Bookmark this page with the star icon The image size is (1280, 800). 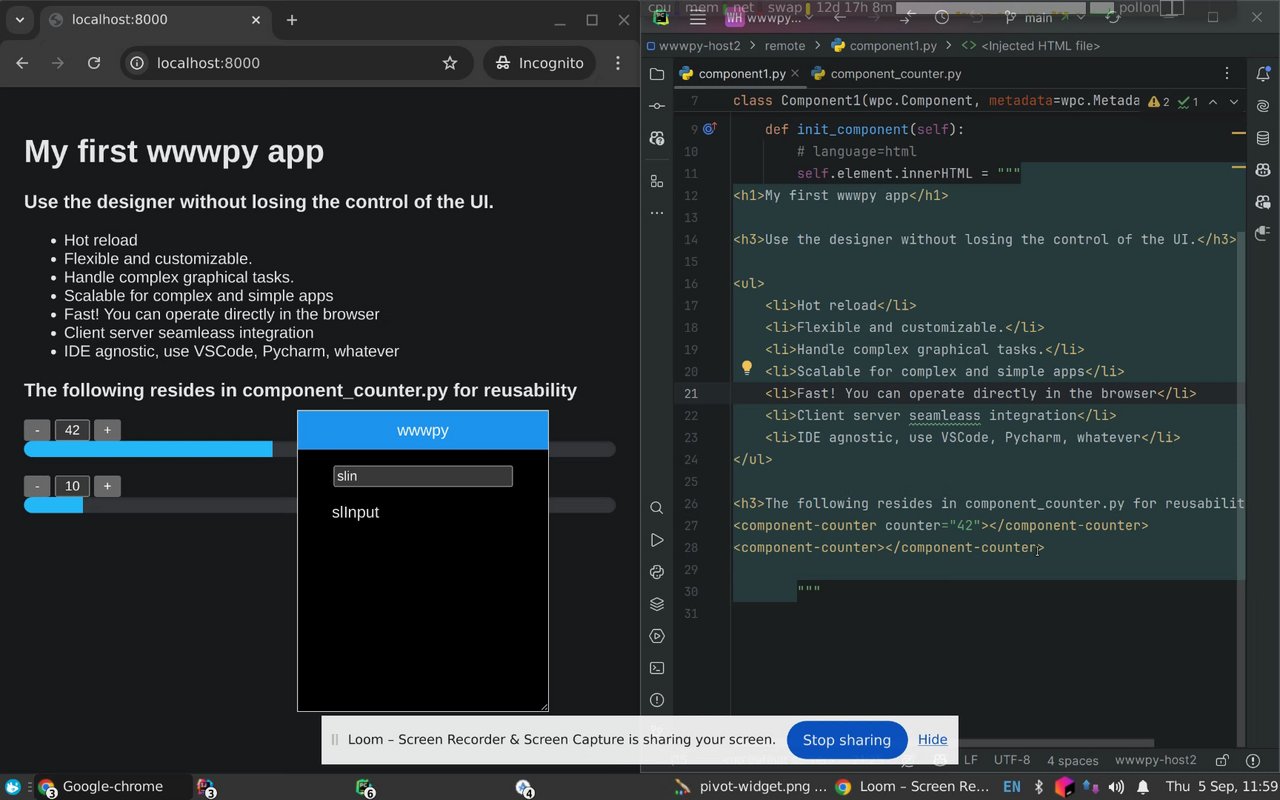coord(450,63)
